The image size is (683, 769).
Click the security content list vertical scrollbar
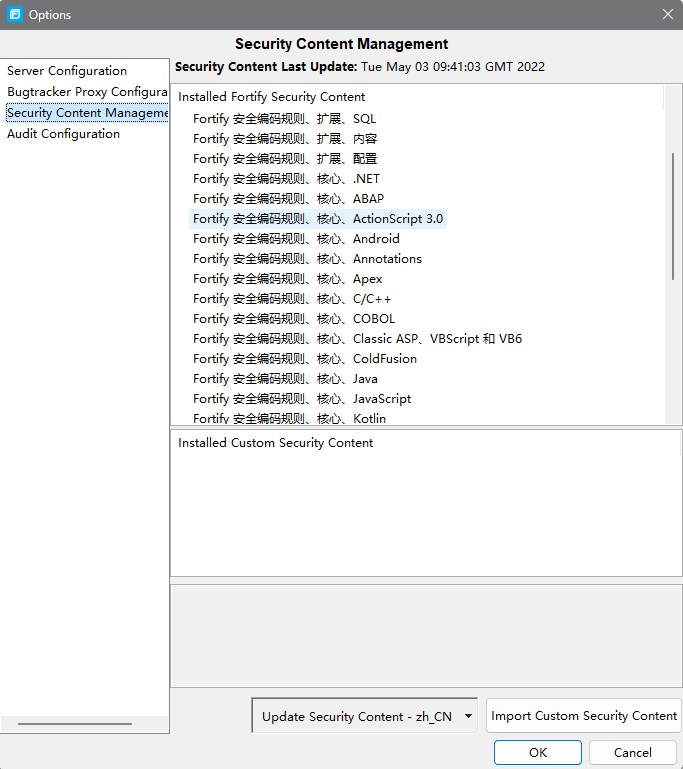pyautogui.click(x=673, y=216)
